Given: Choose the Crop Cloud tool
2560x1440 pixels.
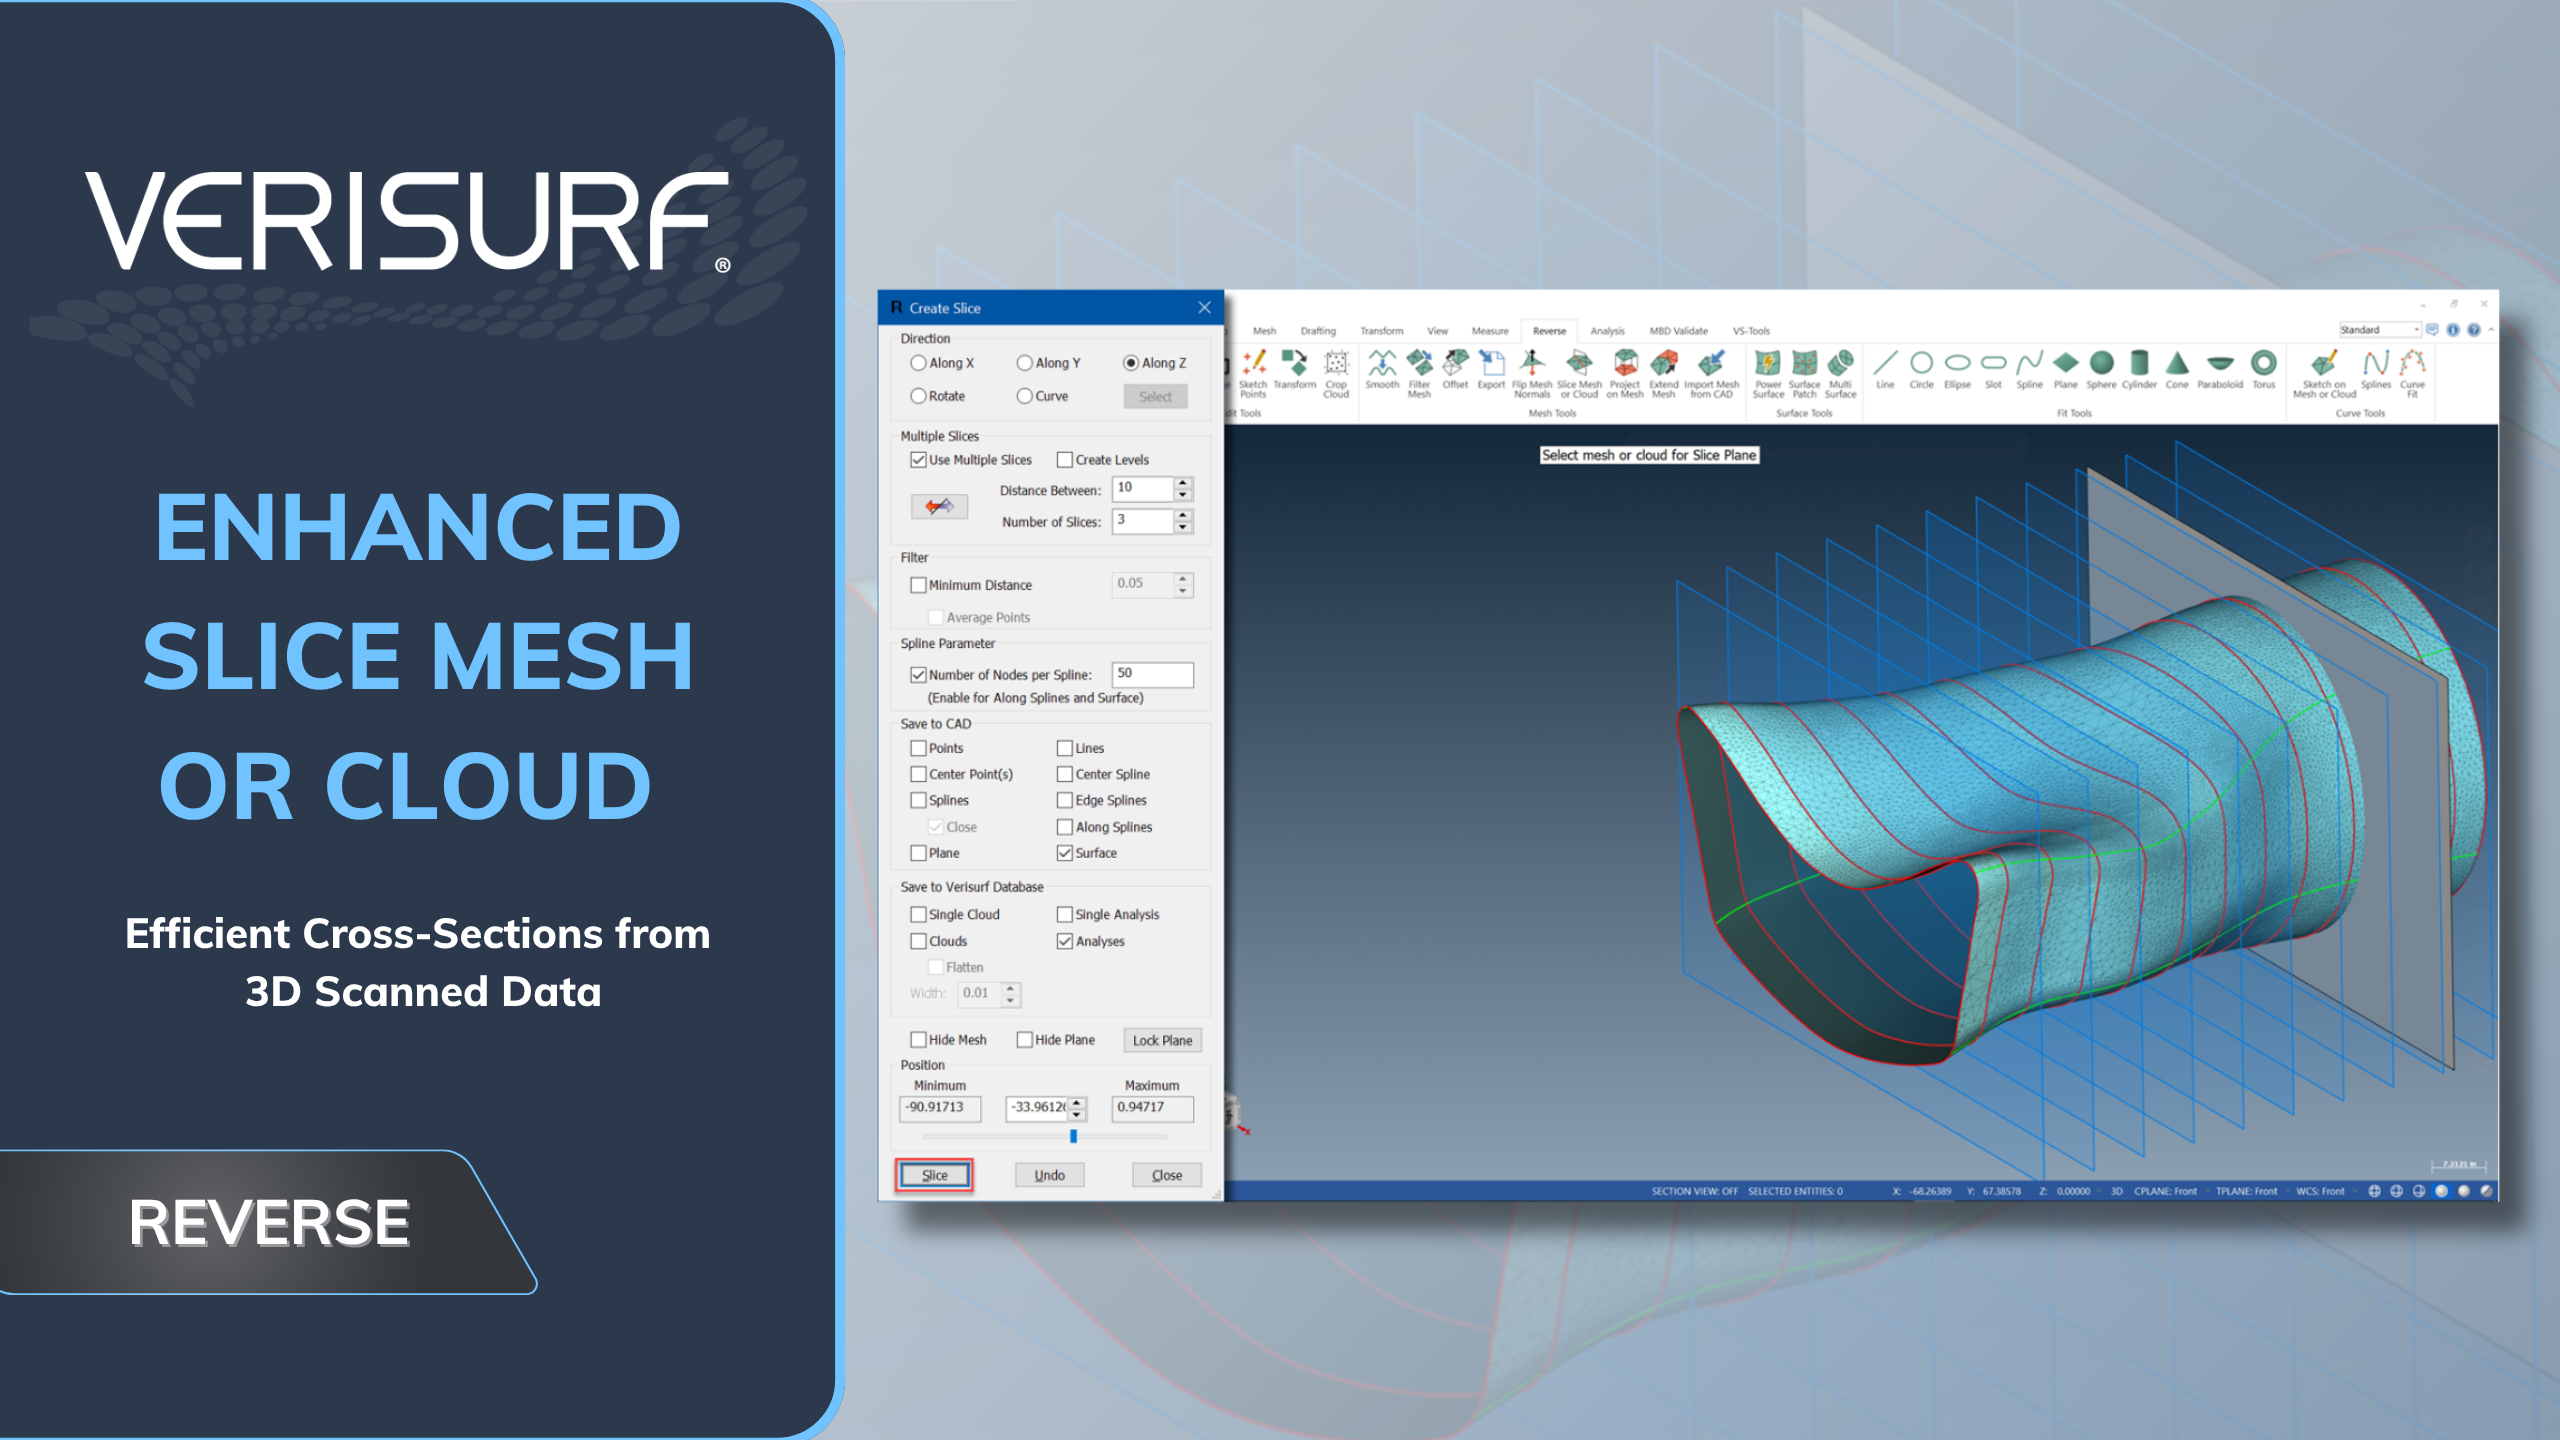Looking at the screenshot, I should click(x=1336, y=373).
